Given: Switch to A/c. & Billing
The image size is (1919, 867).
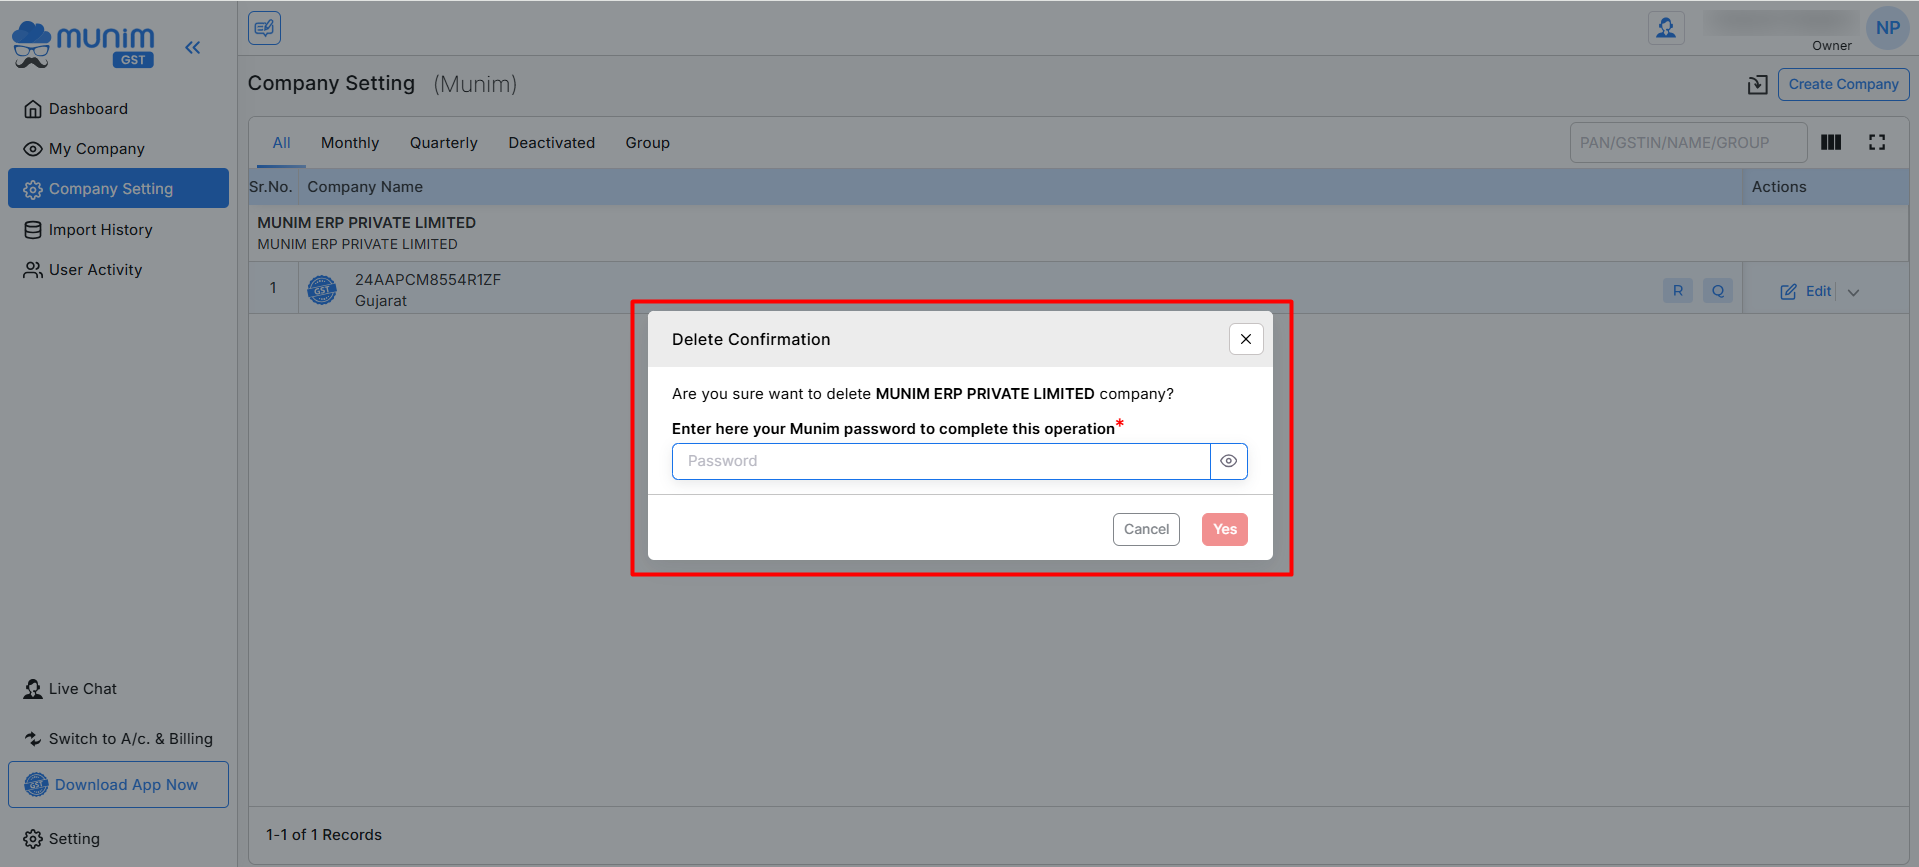Looking at the screenshot, I should point(118,739).
